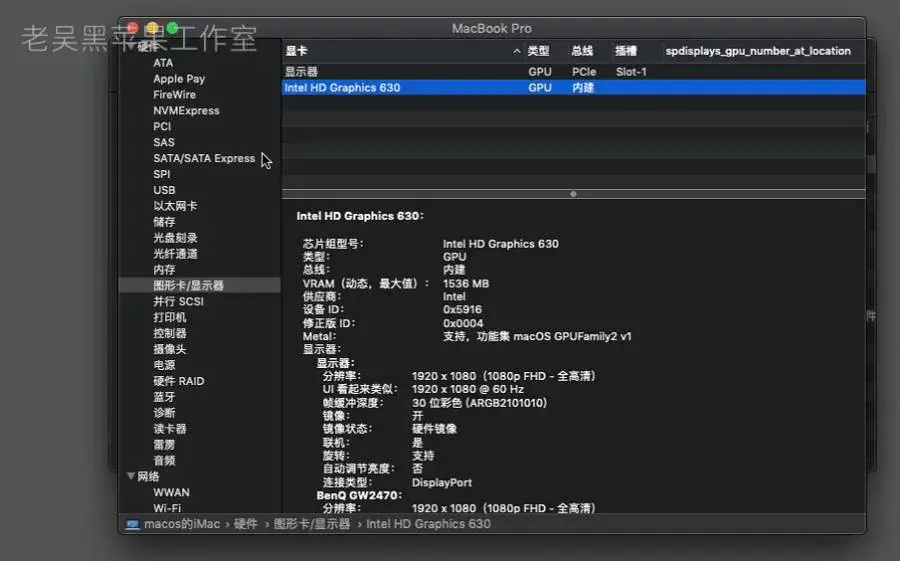
Task: Open the 内存 sidebar entry
Action: pos(164,269)
